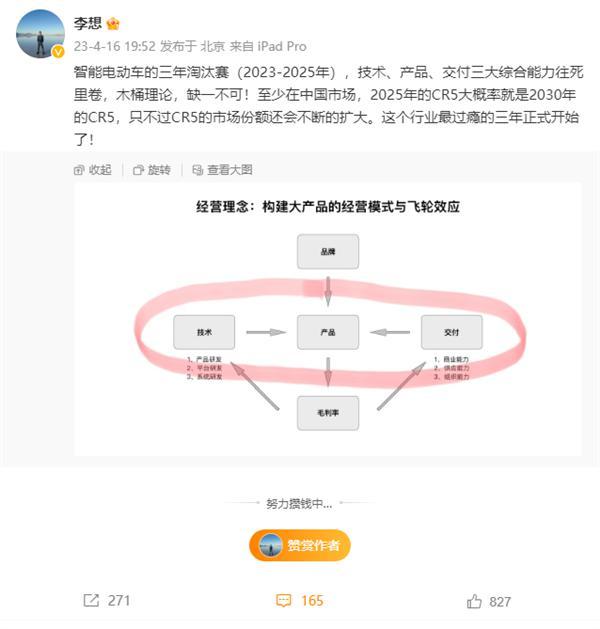Click the avatar inside the reward button
Screen dimensions: 600x629
270,545
